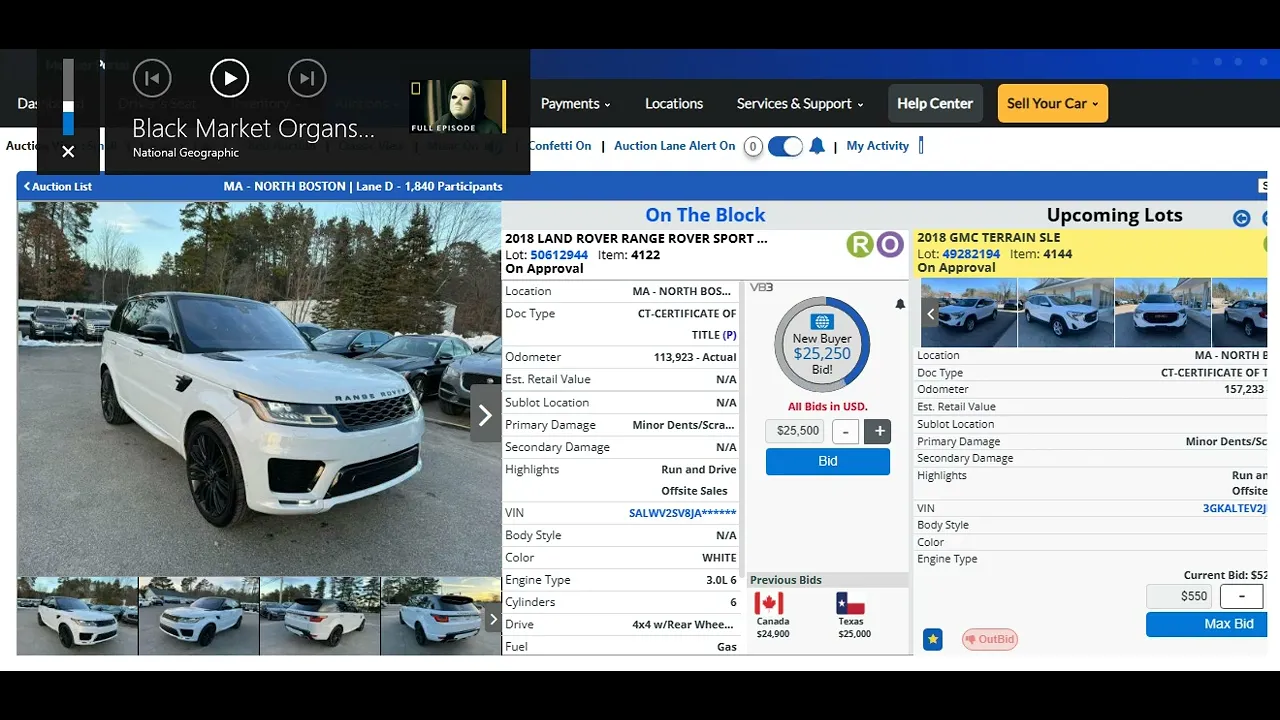Go back to Auction List
This screenshot has width=1280, height=720.
58,186
